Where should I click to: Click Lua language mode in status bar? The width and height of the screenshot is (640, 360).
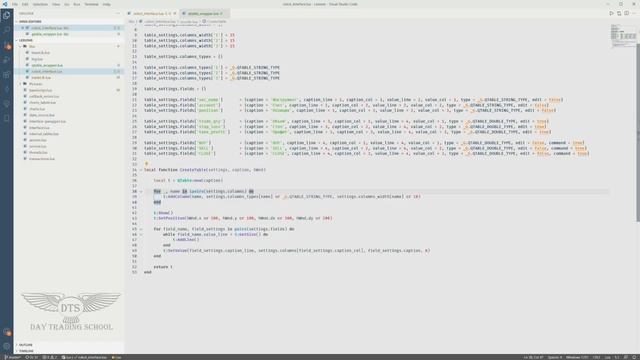[608, 357]
